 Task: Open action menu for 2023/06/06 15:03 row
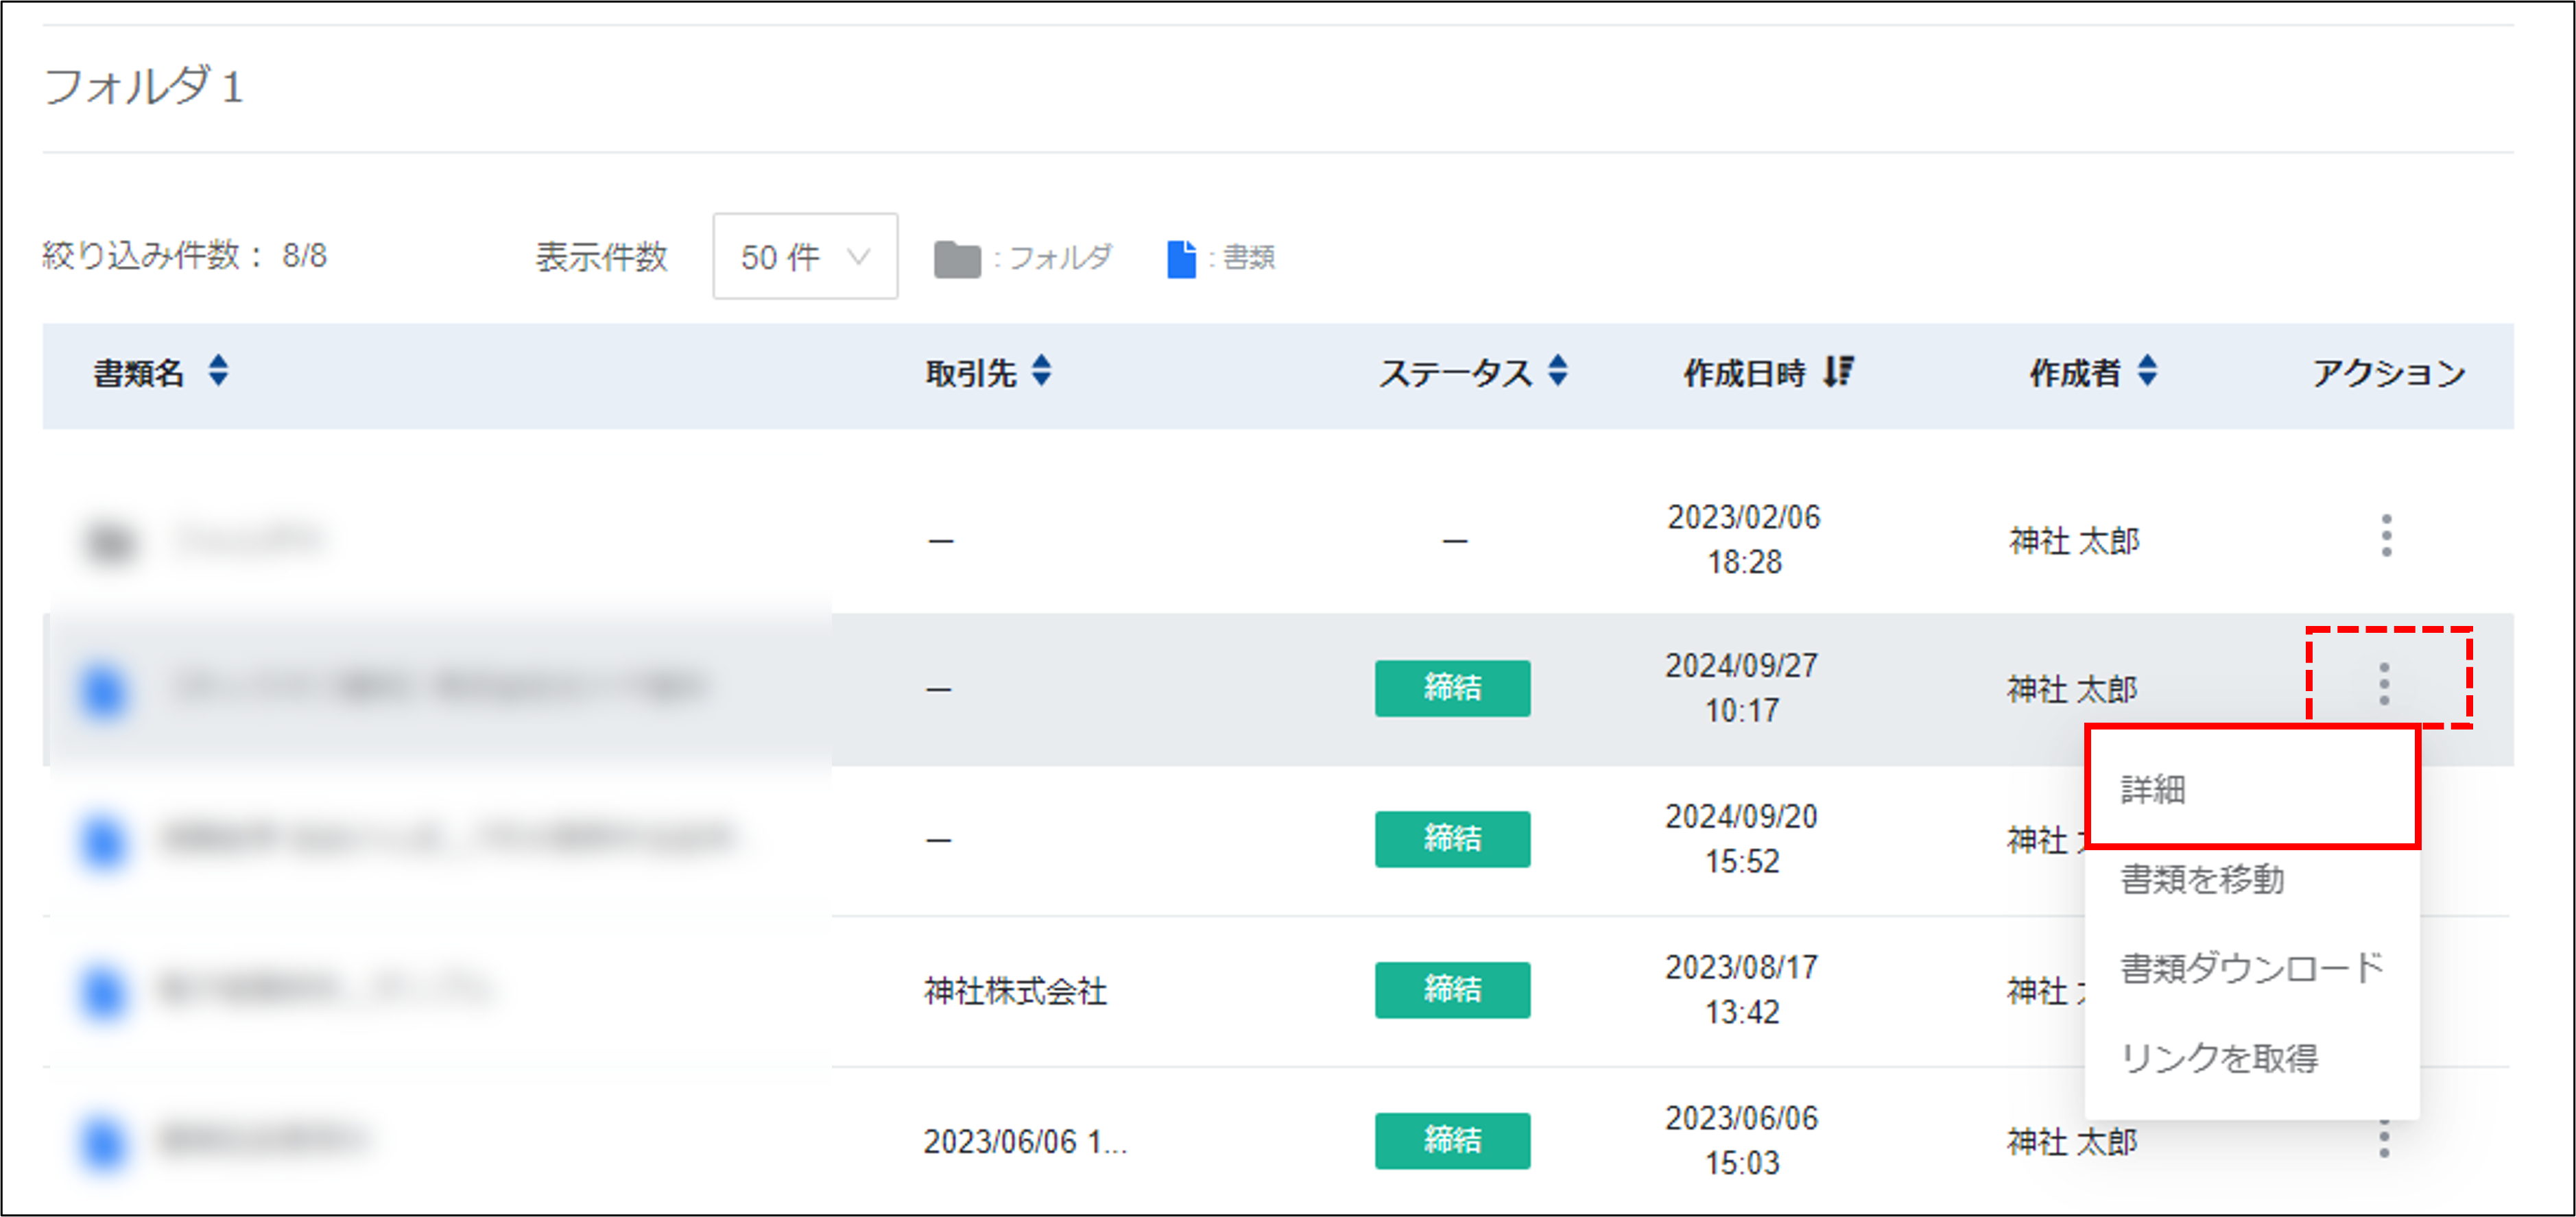click(x=2384, y=1139)
